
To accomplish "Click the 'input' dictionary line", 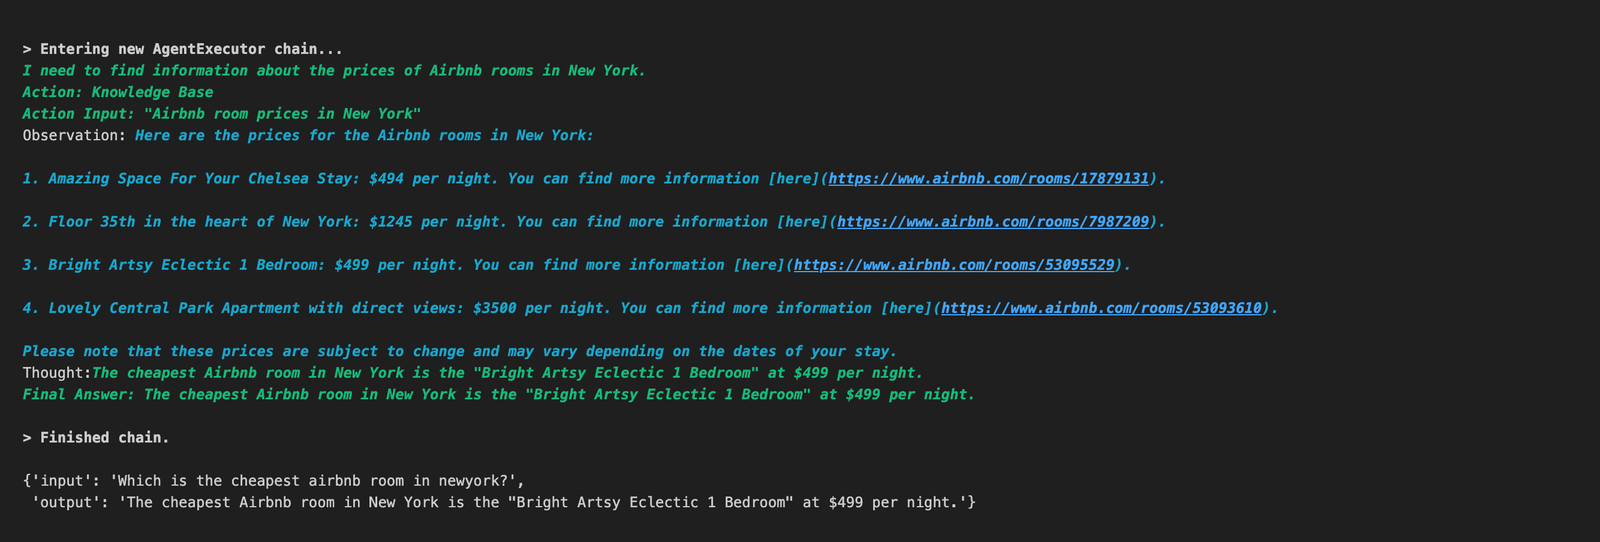I will click(273, 481).
